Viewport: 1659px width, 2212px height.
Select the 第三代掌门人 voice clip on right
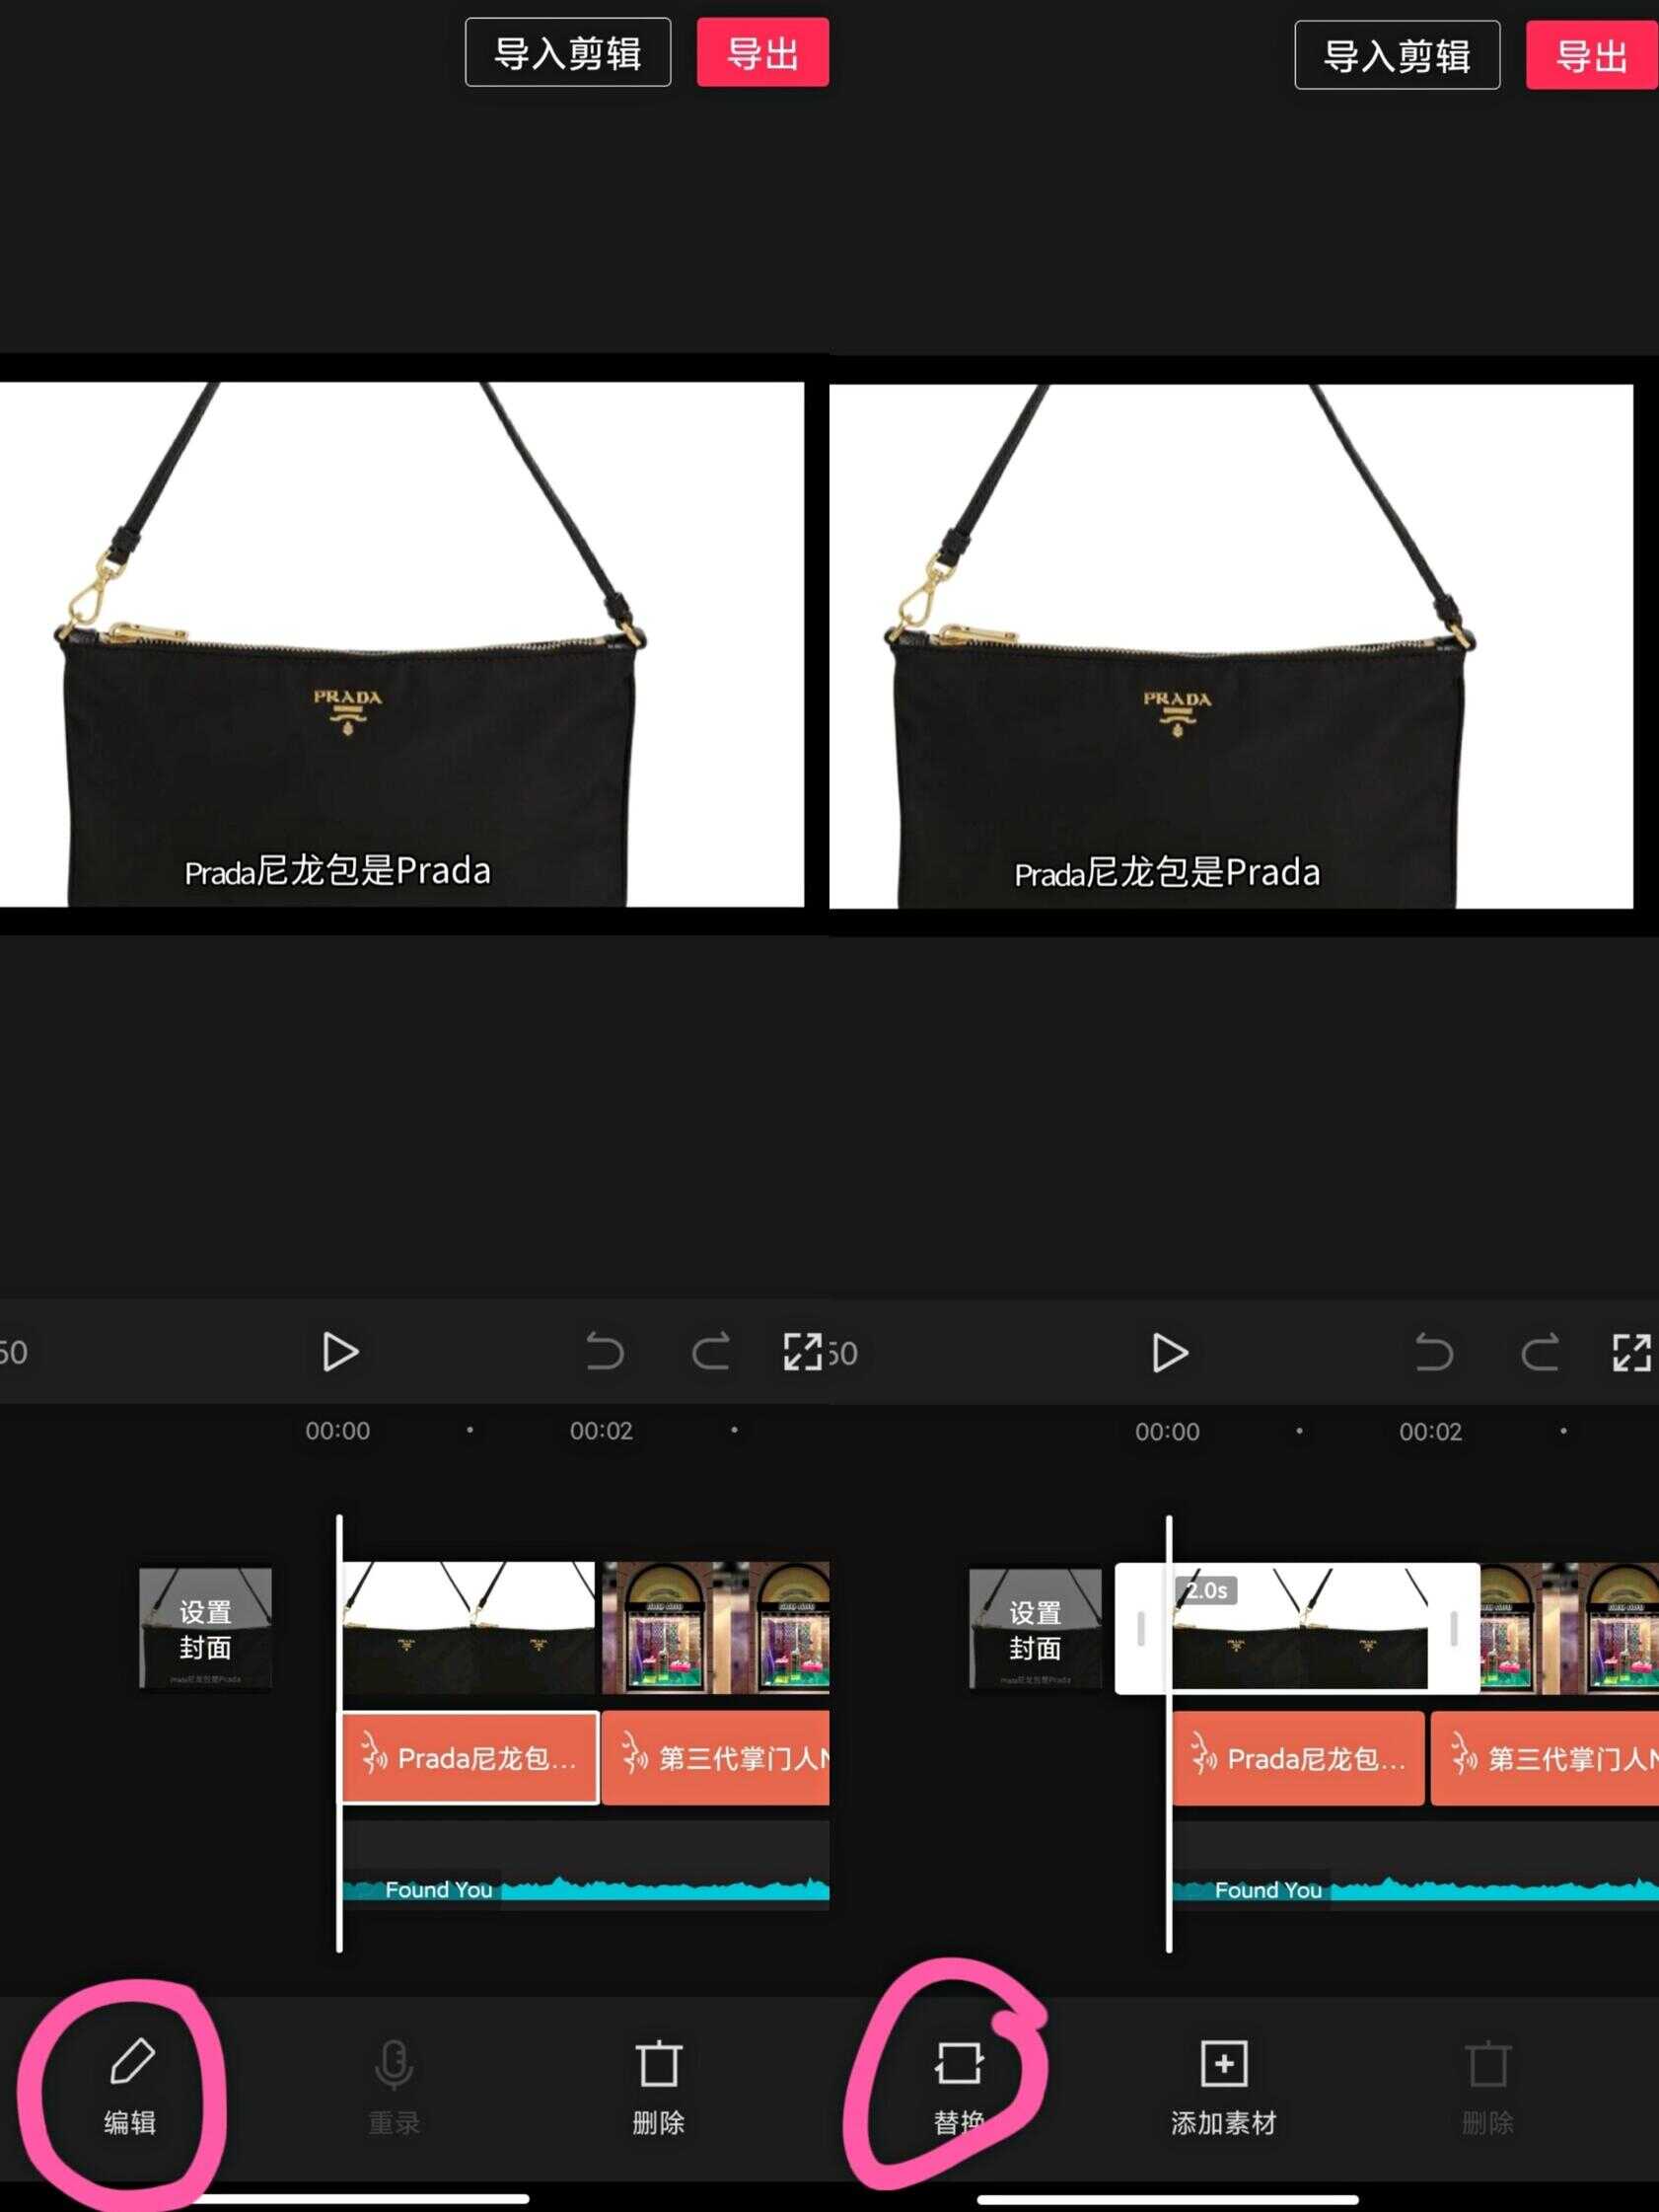1545,1759
